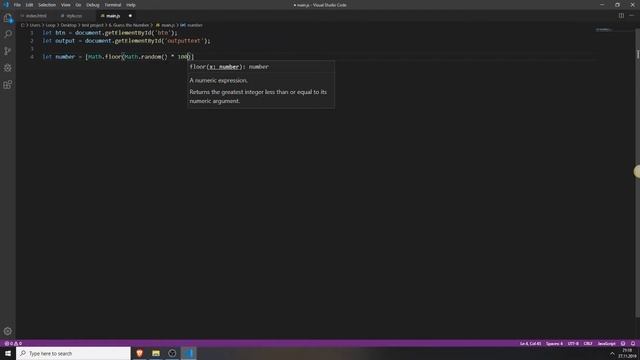Open the Edit menu
Image resolution: width=640 pixels, height=360 pixels.
29,5
